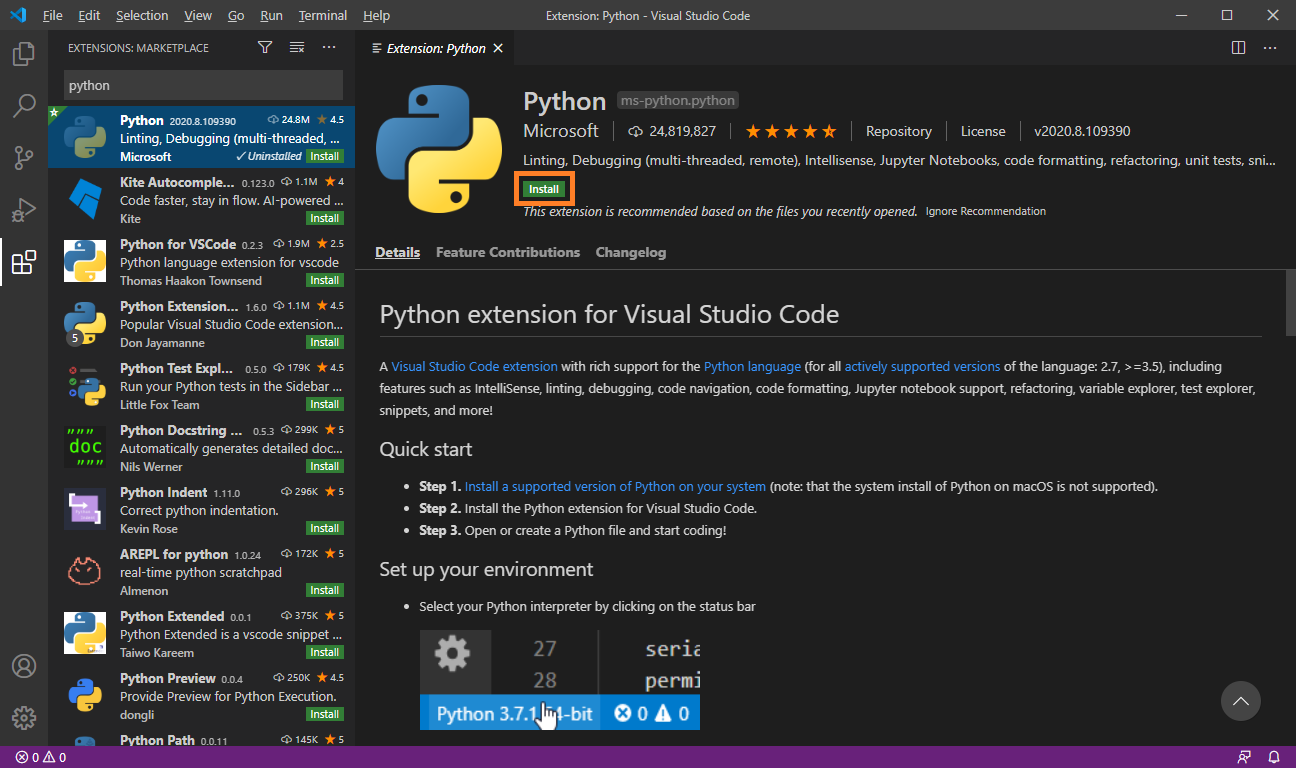1296x768 pixels.
Task: Open the Repository link
Action: (899, 131)
